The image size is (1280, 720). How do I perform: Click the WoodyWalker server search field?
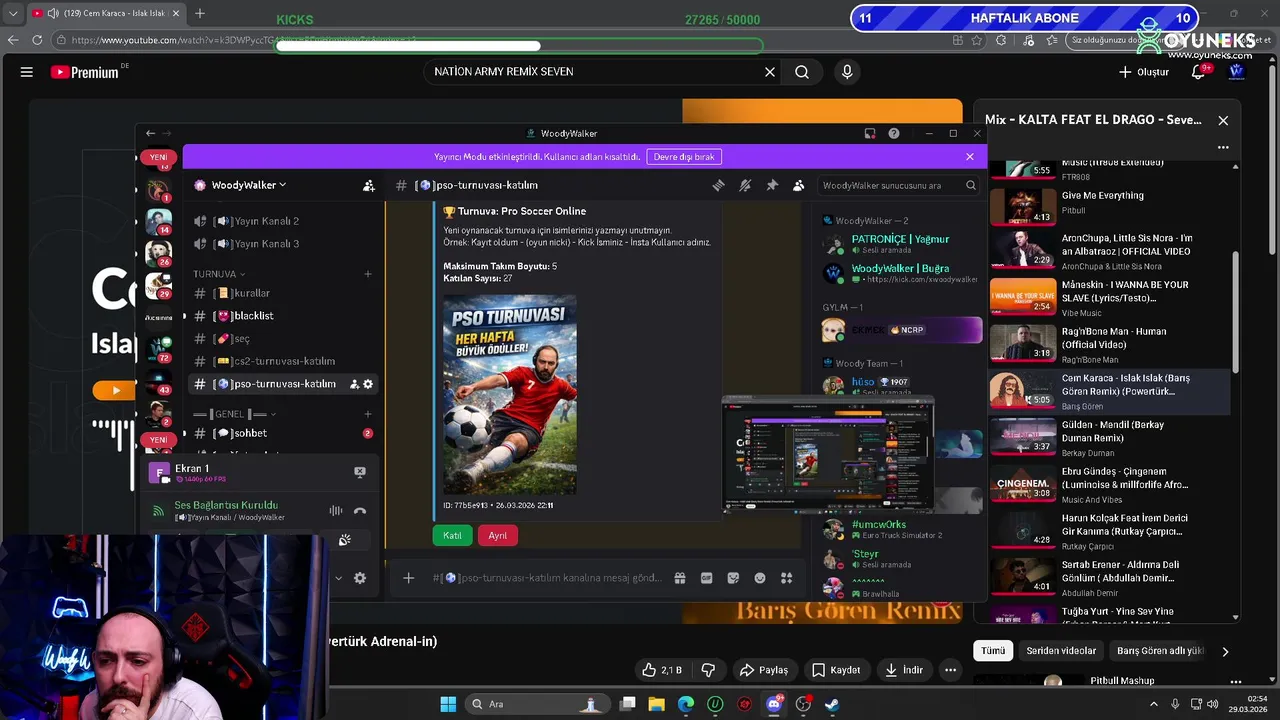(x=898, y=185)
